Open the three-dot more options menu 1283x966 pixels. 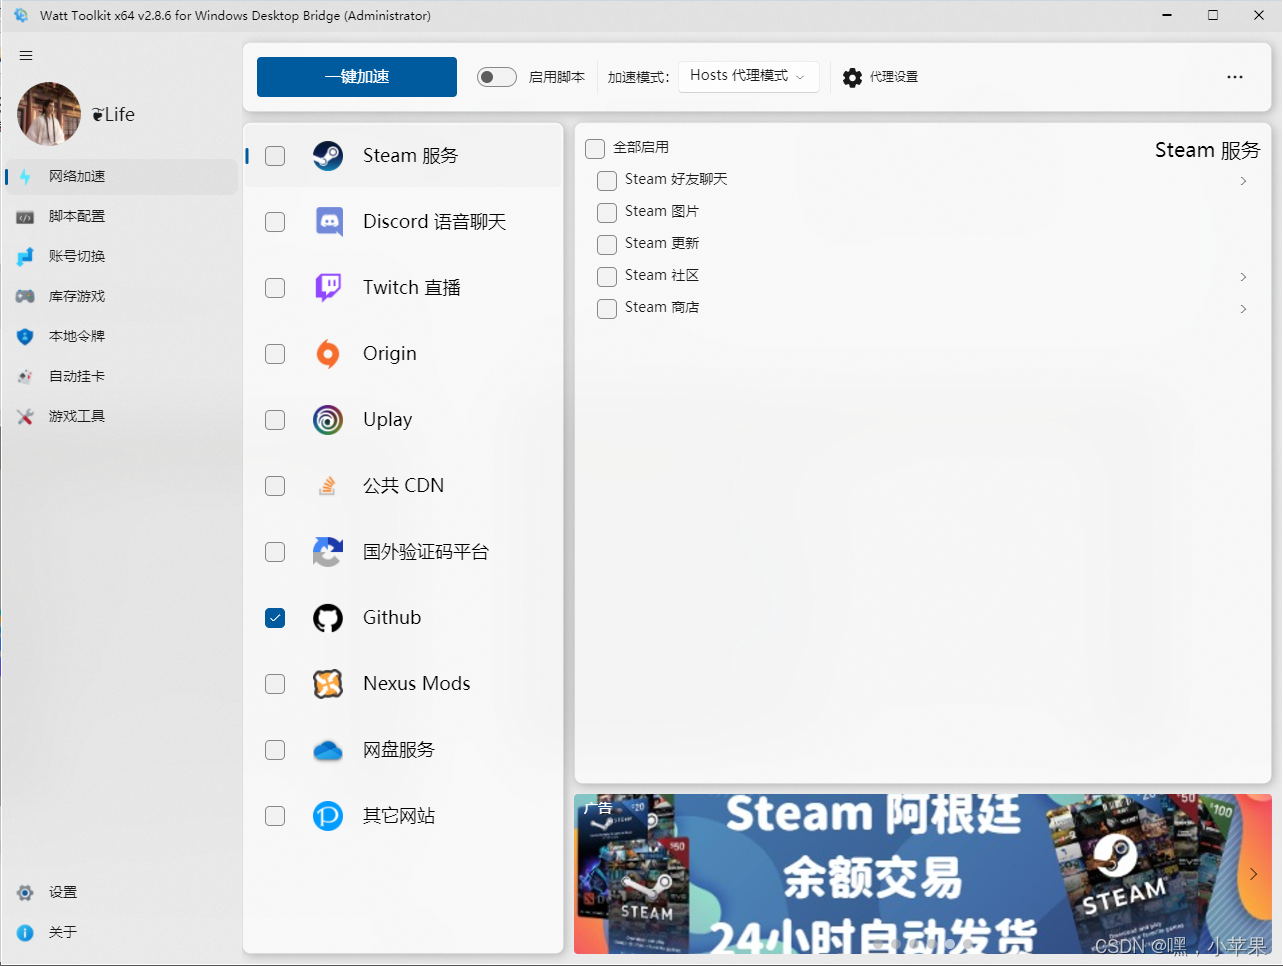1235,77
